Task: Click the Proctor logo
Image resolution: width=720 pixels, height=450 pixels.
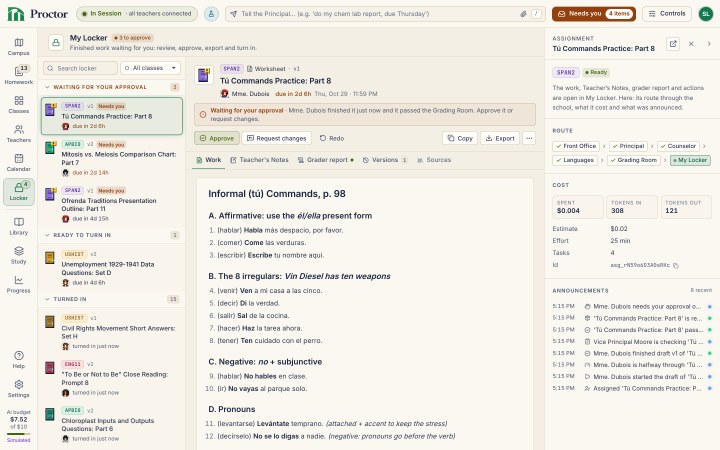Action: click(x=37, y=14)
